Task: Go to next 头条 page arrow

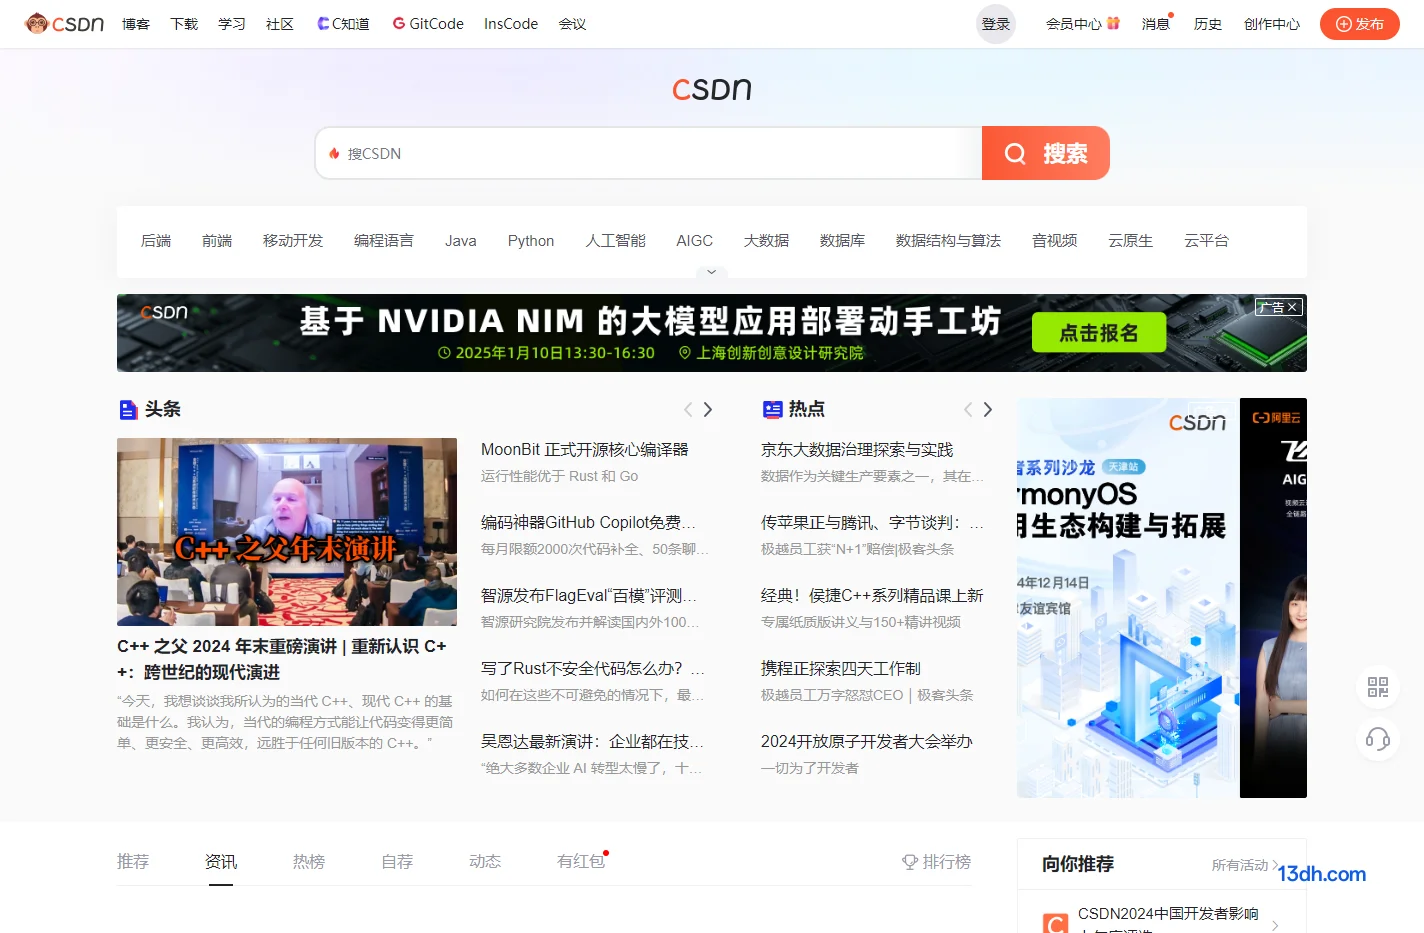Action: (x=708, y=409)
